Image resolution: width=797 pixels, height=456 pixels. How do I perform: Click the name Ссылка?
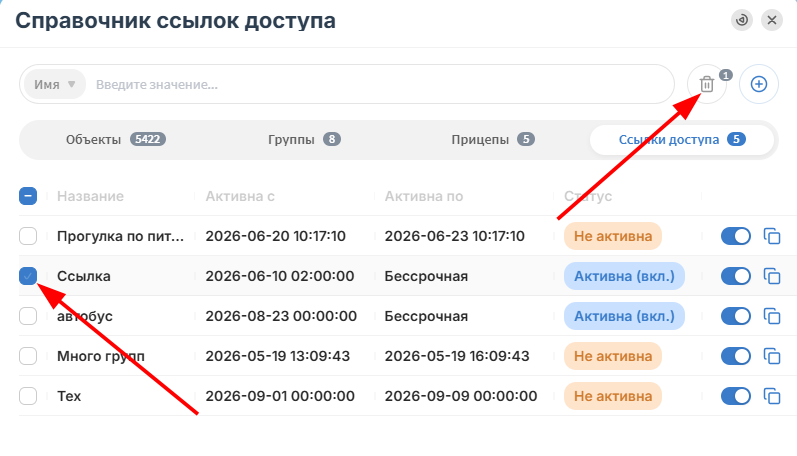83,276
